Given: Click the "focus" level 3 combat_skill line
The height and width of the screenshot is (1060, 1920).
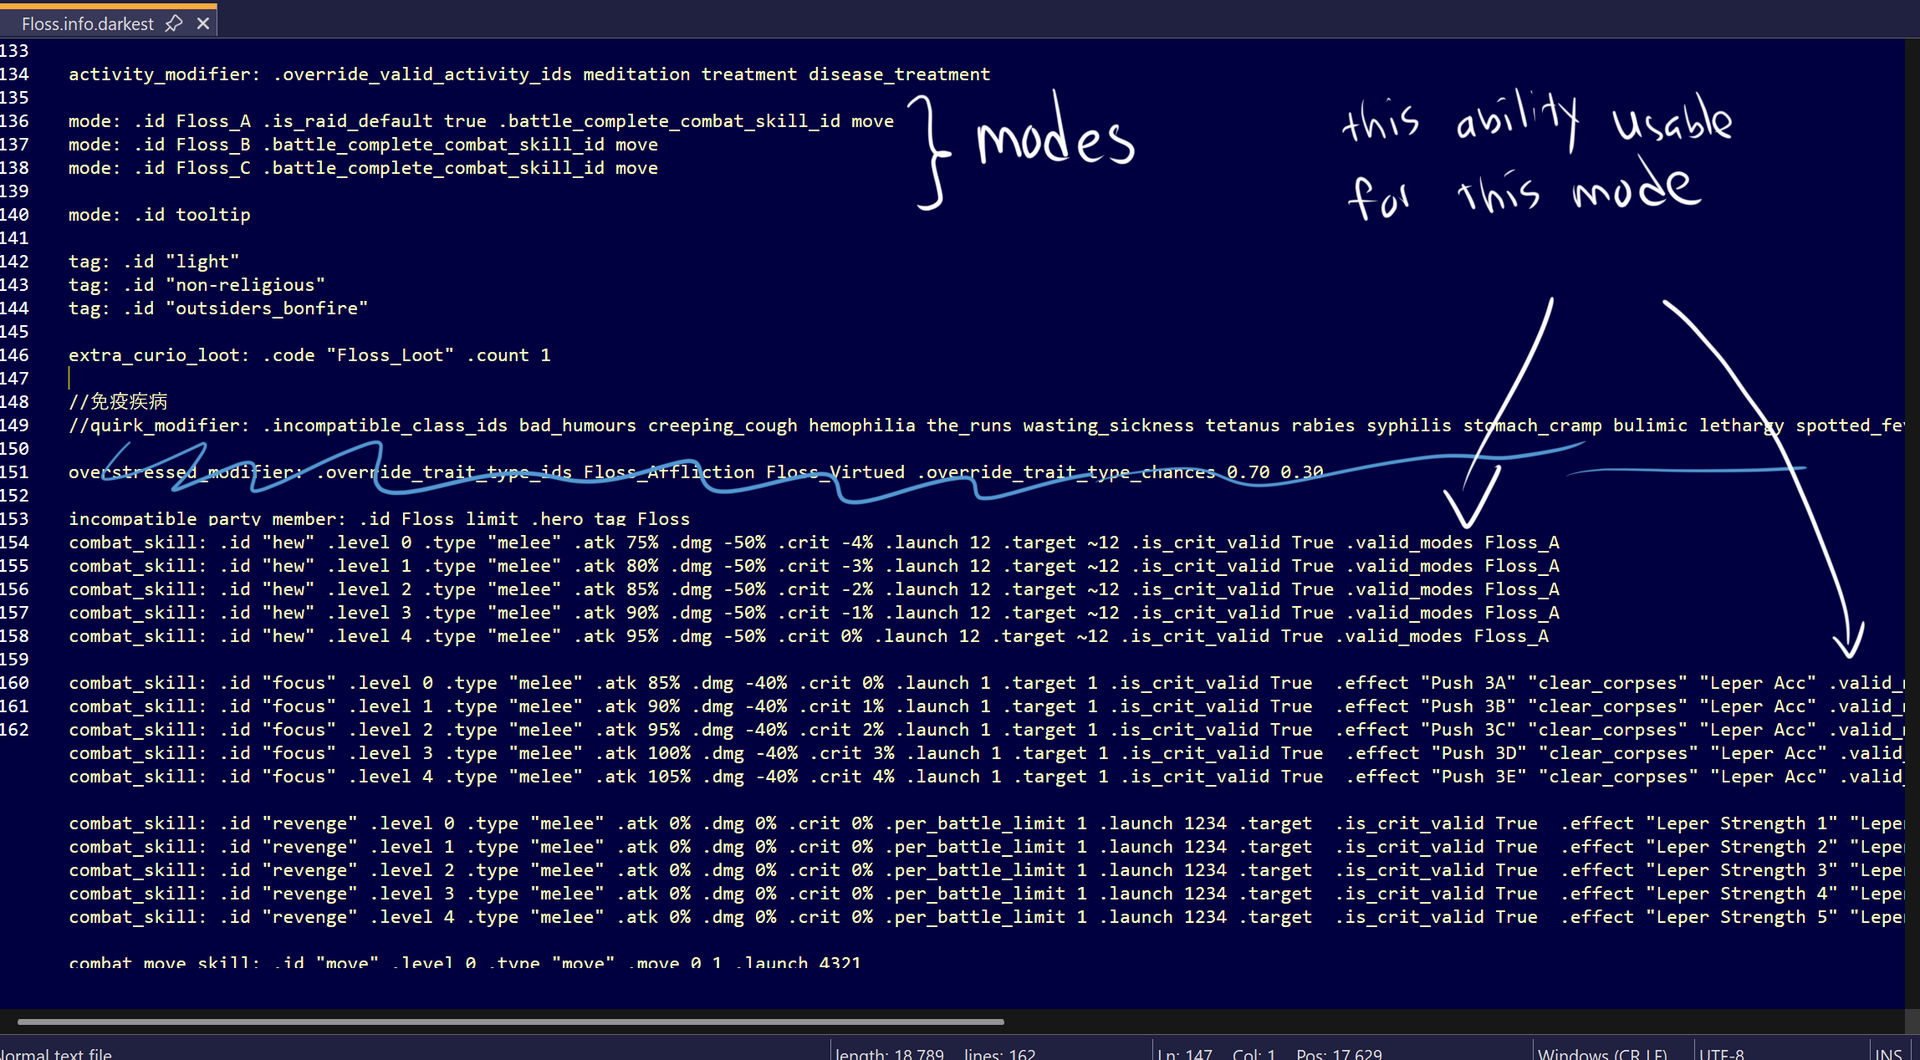Looking at the screenshot, I should pos(986,753).
